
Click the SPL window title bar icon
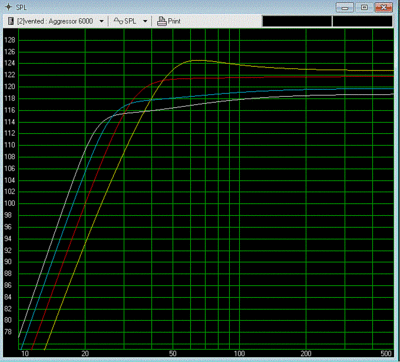8,7
